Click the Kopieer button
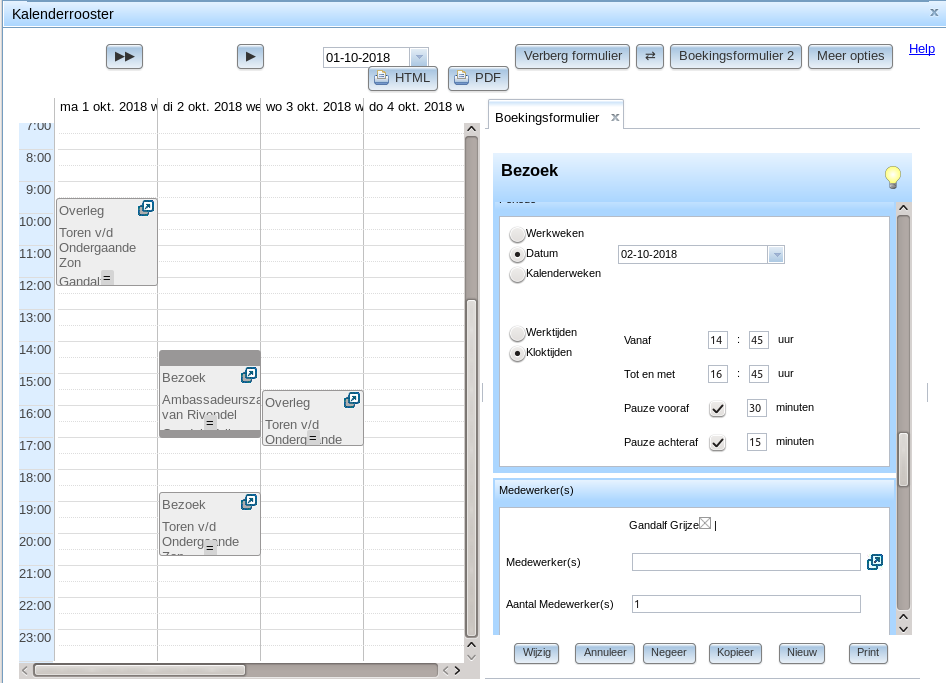The image size is (946, 683). [x=735, y=653]
